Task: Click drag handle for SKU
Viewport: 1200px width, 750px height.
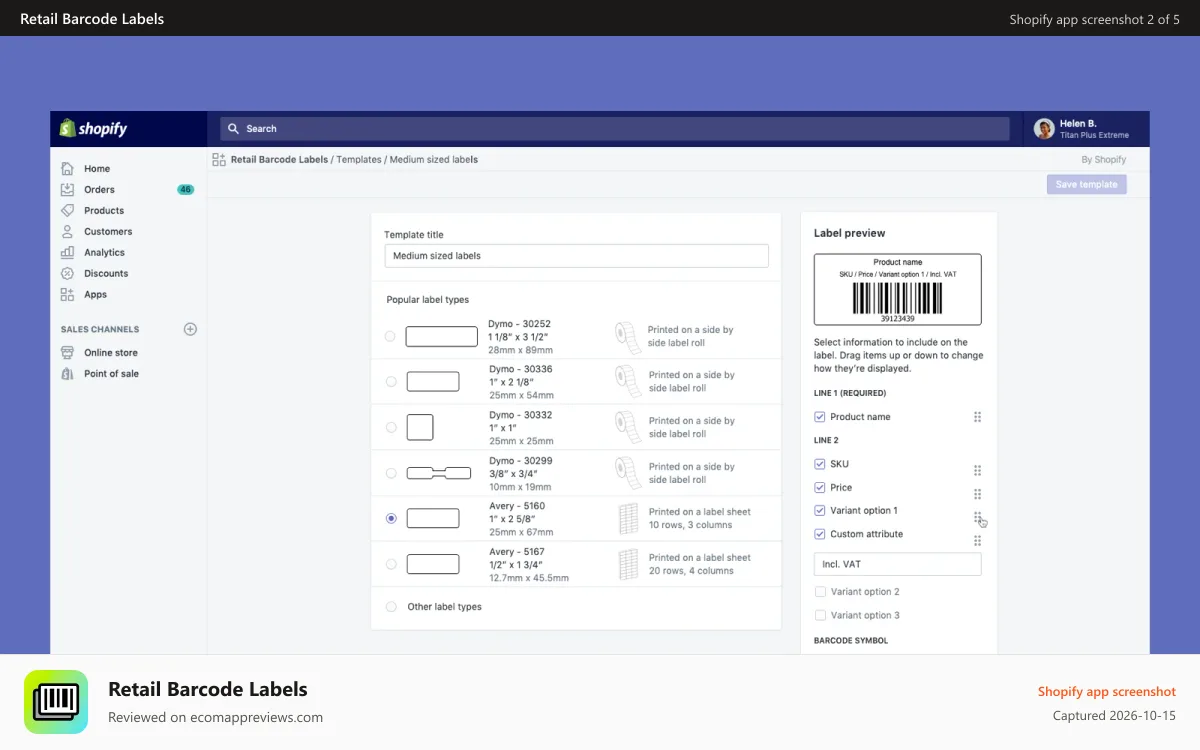Action: pyautogui.click(x=977, y=470)
